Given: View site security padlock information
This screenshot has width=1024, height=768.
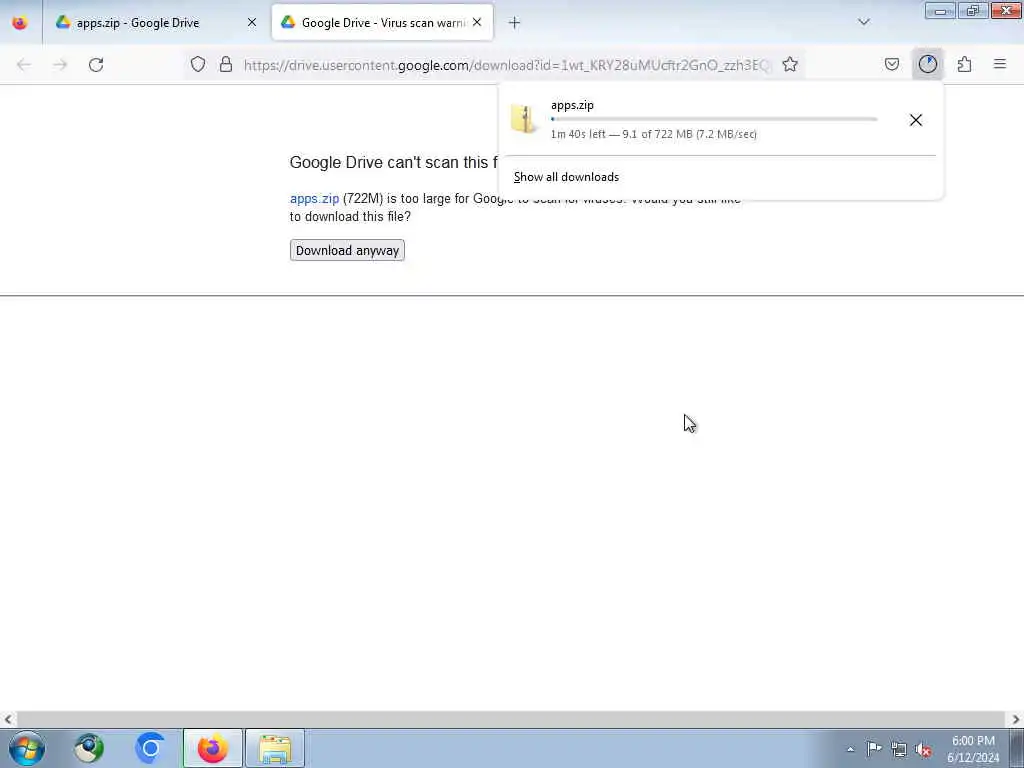Looking at the screenshot, I should tap(226, 65).
